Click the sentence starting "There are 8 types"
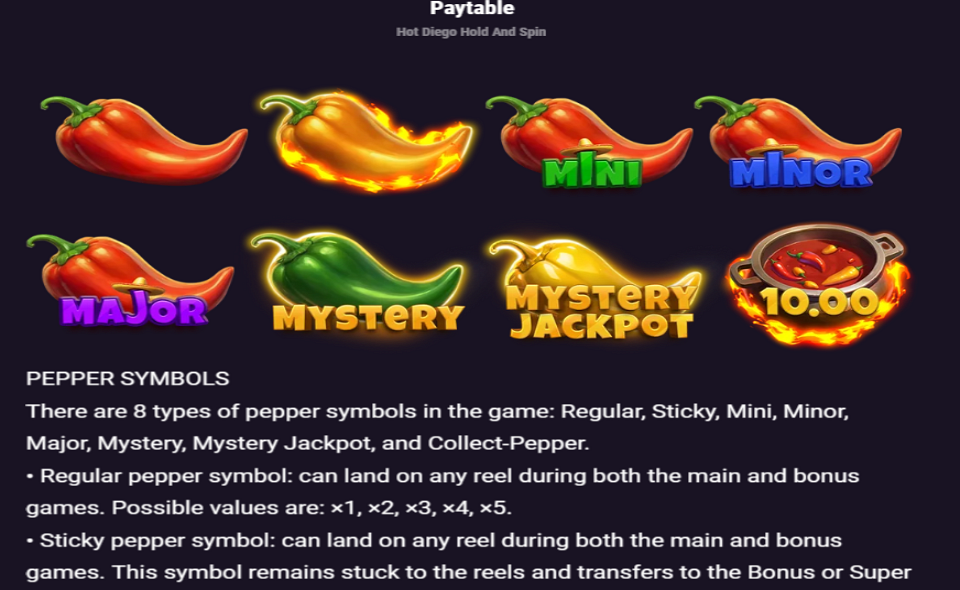 tap(437, 427)
